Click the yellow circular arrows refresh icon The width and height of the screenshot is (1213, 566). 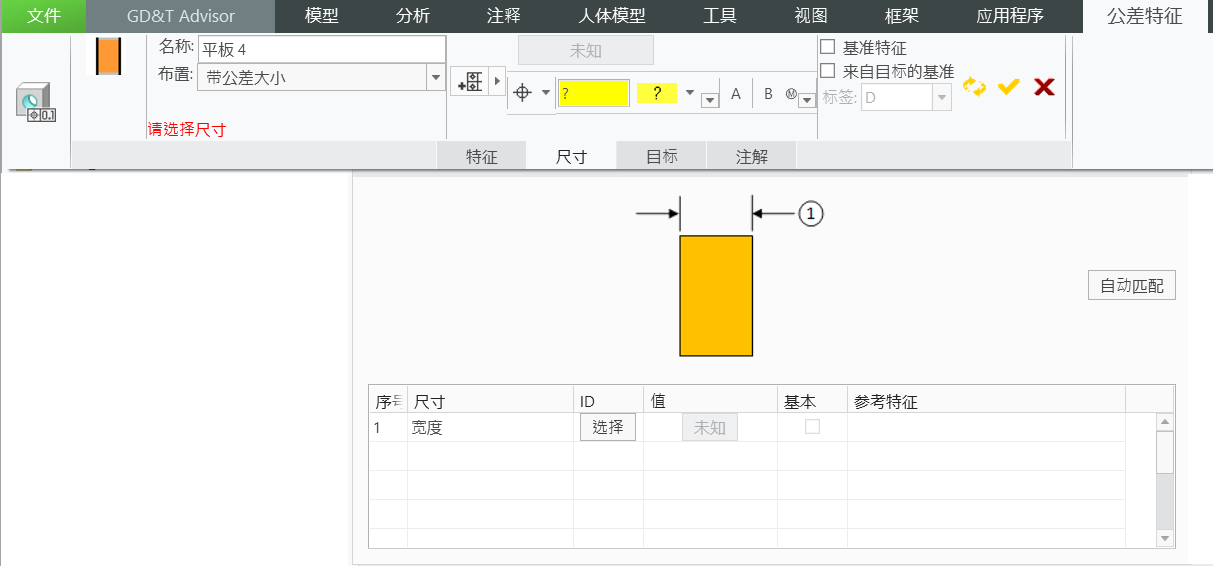click(974, 88)
